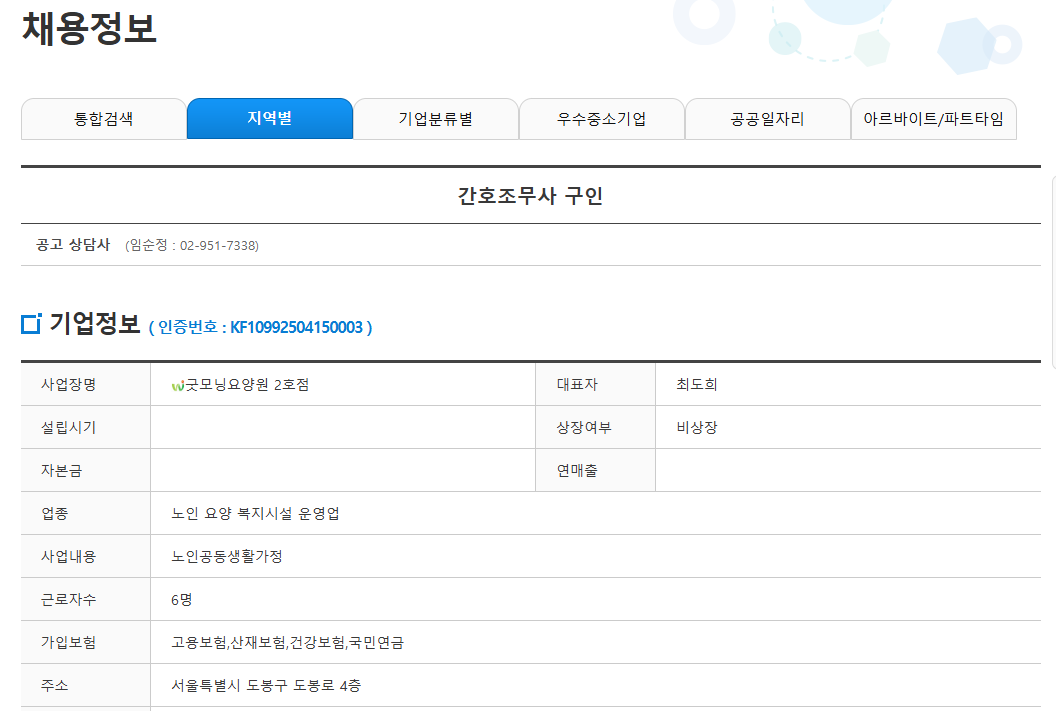
Task: Select the 공공일자리 tab
Action: 767,118
